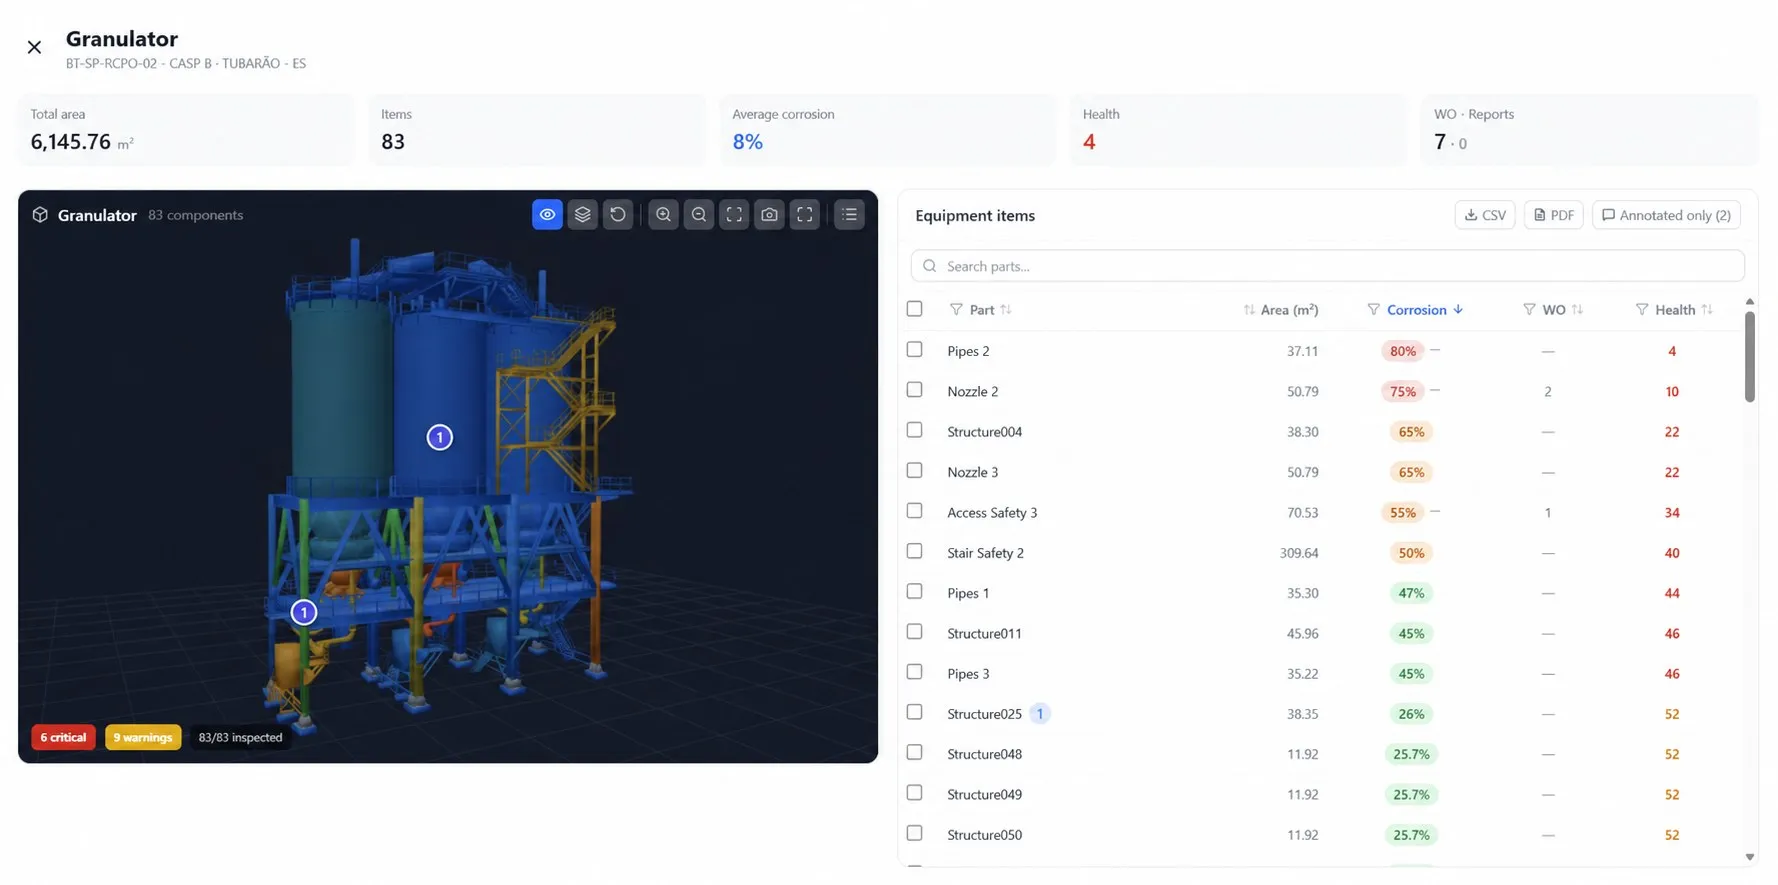Zoom out of the 3D model
Viewport: 1778px width, 885px height.
[699, 214]
